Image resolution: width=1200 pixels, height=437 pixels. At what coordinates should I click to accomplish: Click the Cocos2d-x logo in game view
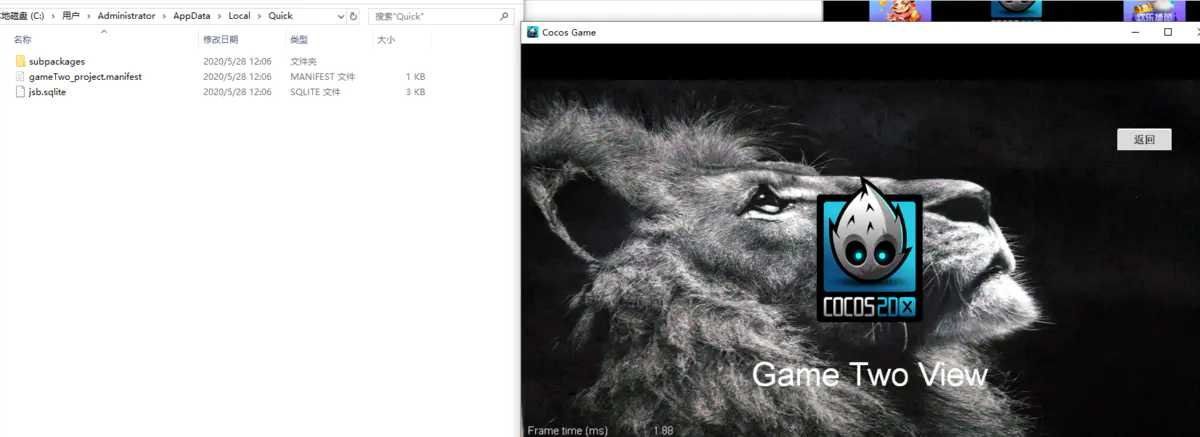point(869,249)
